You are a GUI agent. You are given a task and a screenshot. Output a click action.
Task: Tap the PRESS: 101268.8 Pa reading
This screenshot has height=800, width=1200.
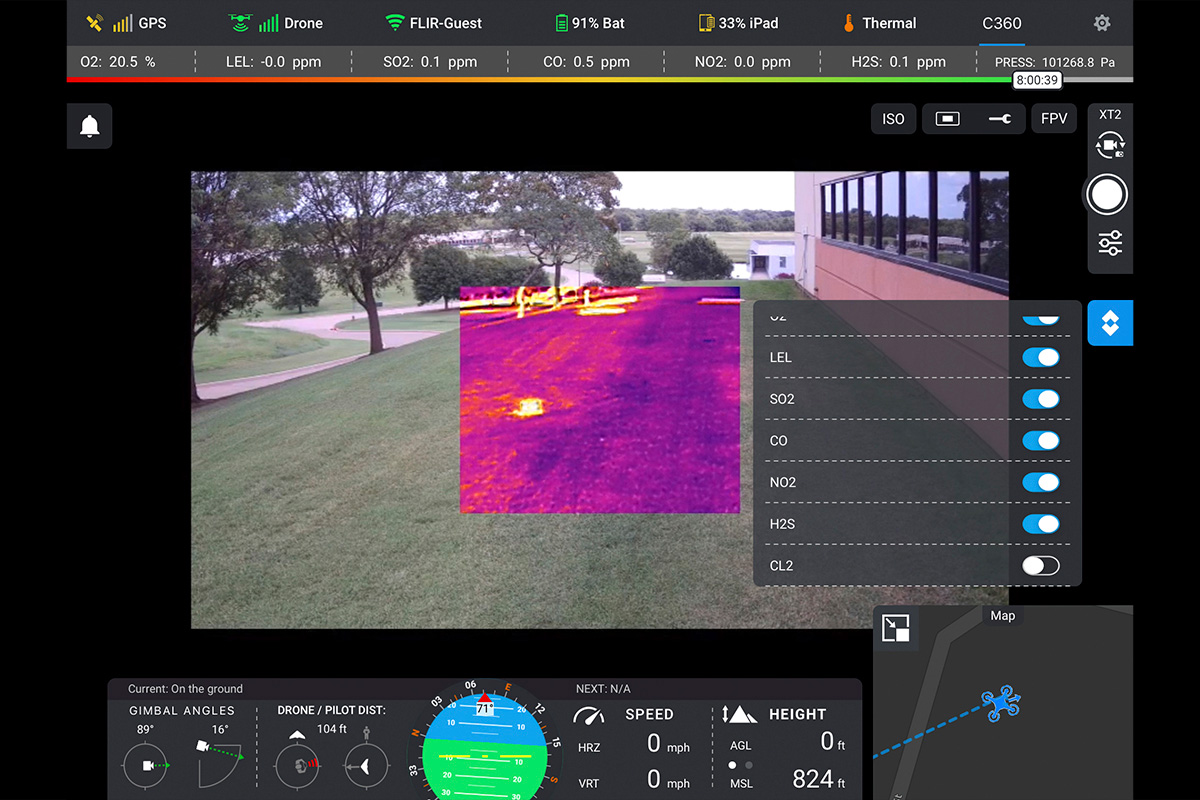[x=1055, y=62]
